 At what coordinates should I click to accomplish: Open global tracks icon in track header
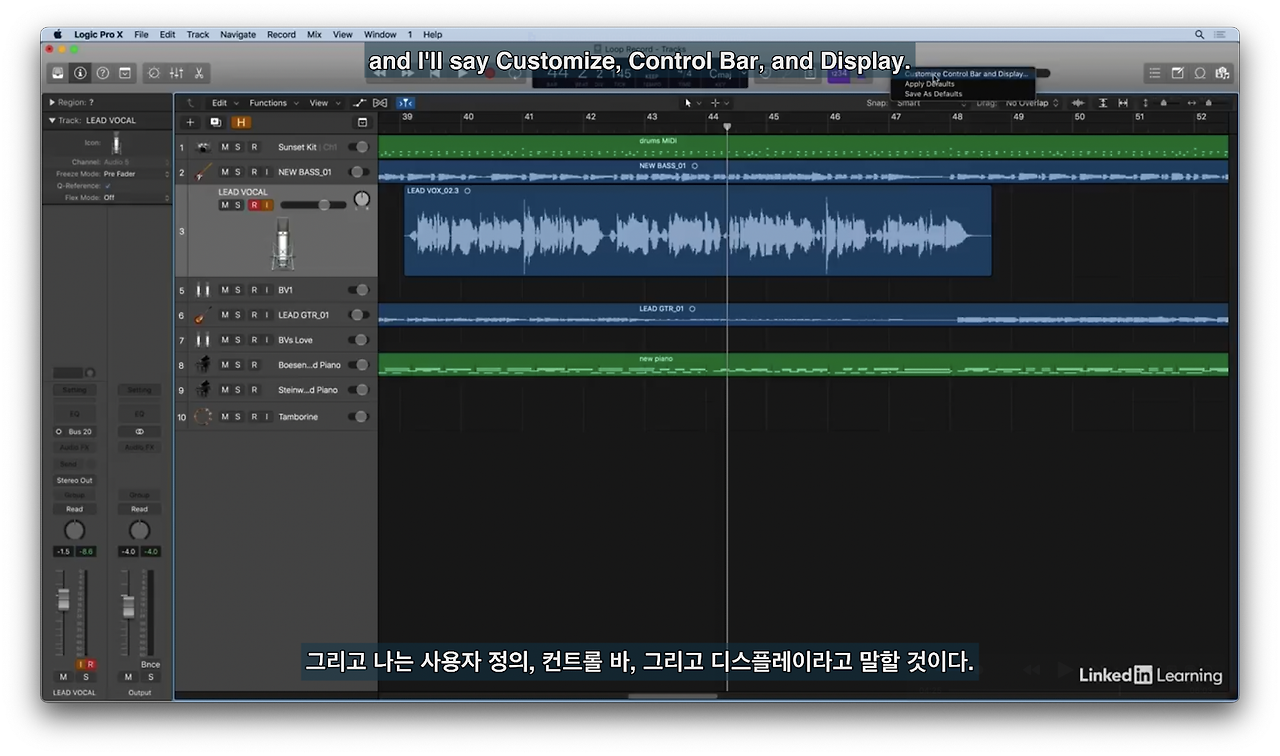tap(362, 122)
